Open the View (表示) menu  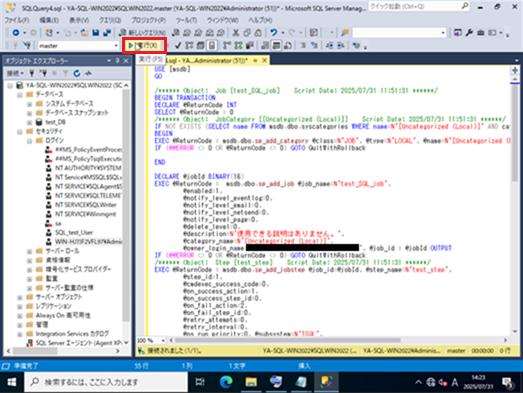point(79,20)
